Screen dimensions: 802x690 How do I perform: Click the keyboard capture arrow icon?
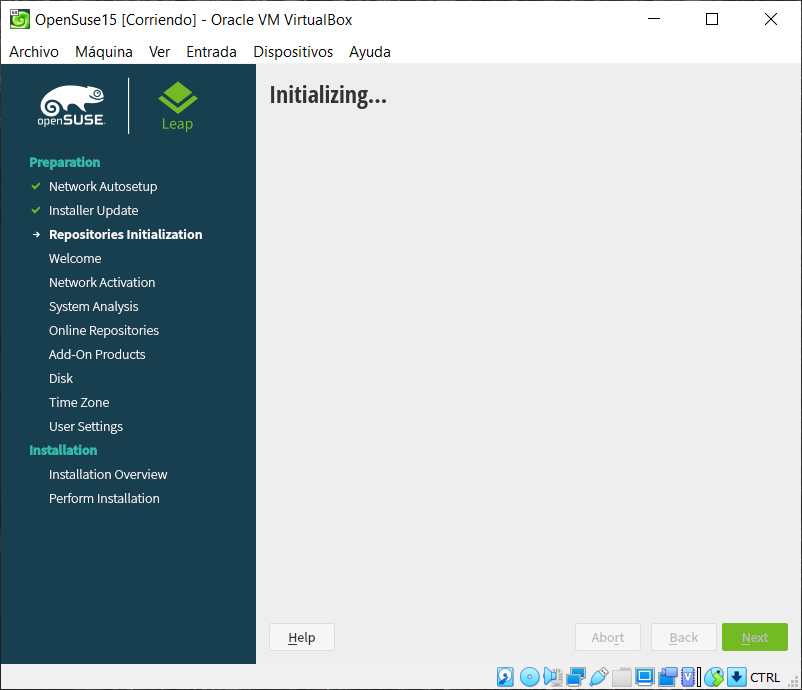coord(737,677)
